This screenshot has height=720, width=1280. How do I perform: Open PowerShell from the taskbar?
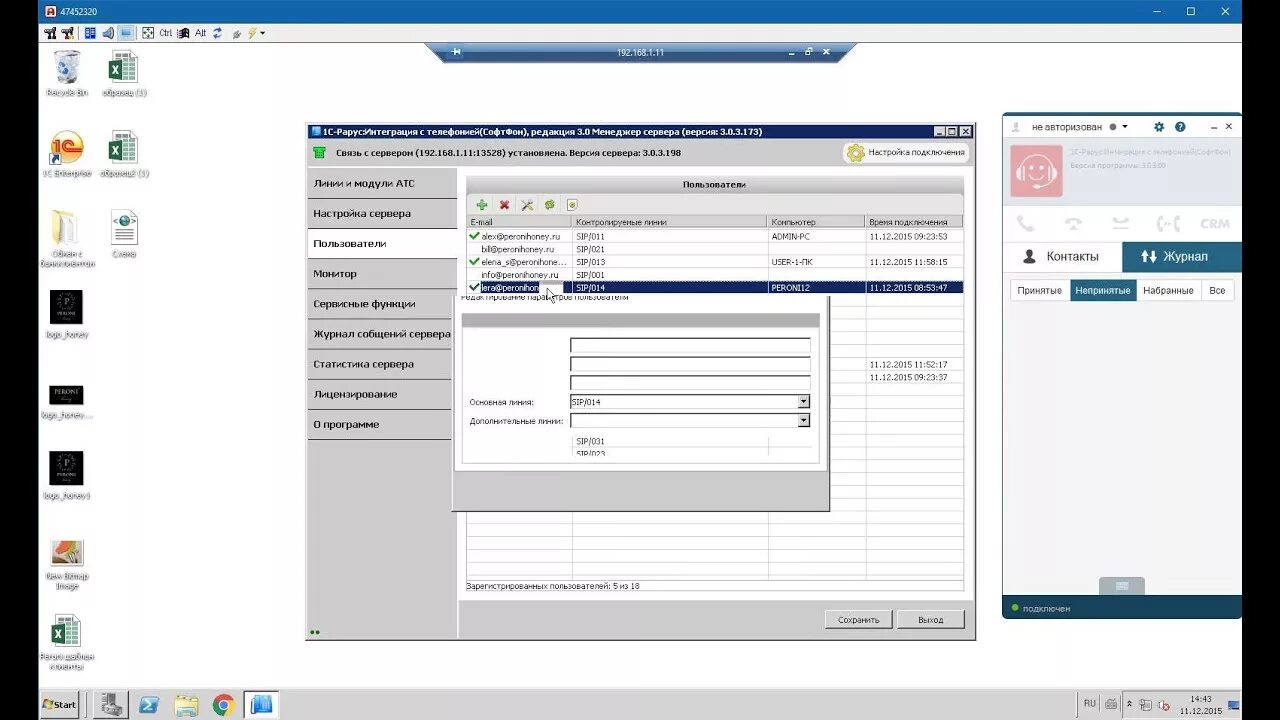click(149, 705)
